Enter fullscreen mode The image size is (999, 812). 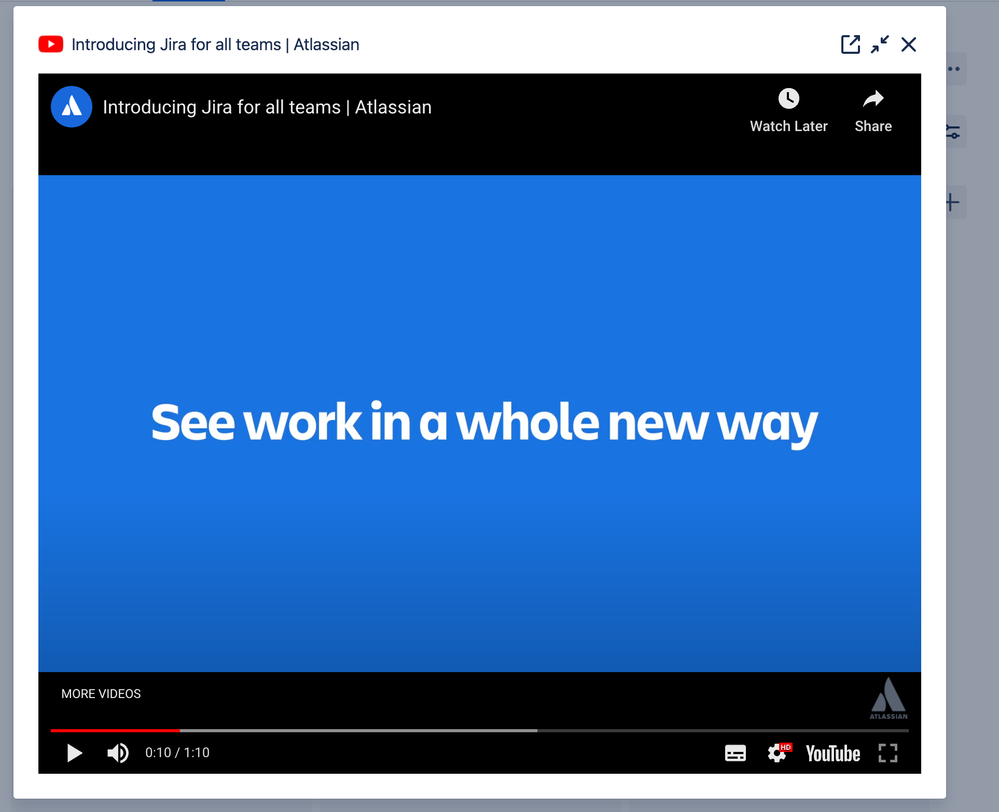point(888,753)
